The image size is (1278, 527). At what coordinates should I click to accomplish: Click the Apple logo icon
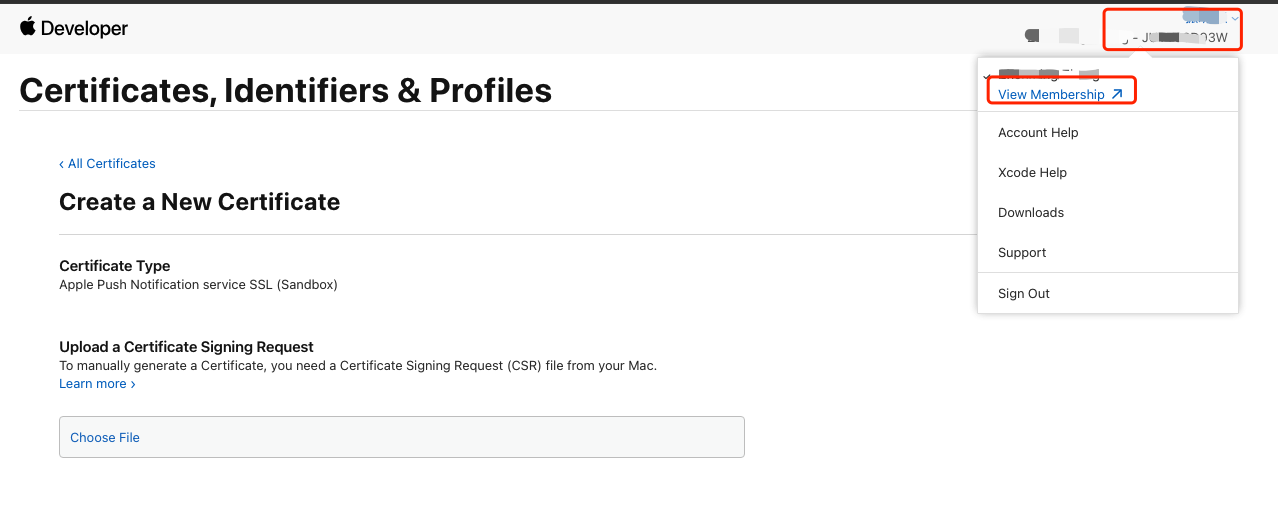(x=27, y=27)
